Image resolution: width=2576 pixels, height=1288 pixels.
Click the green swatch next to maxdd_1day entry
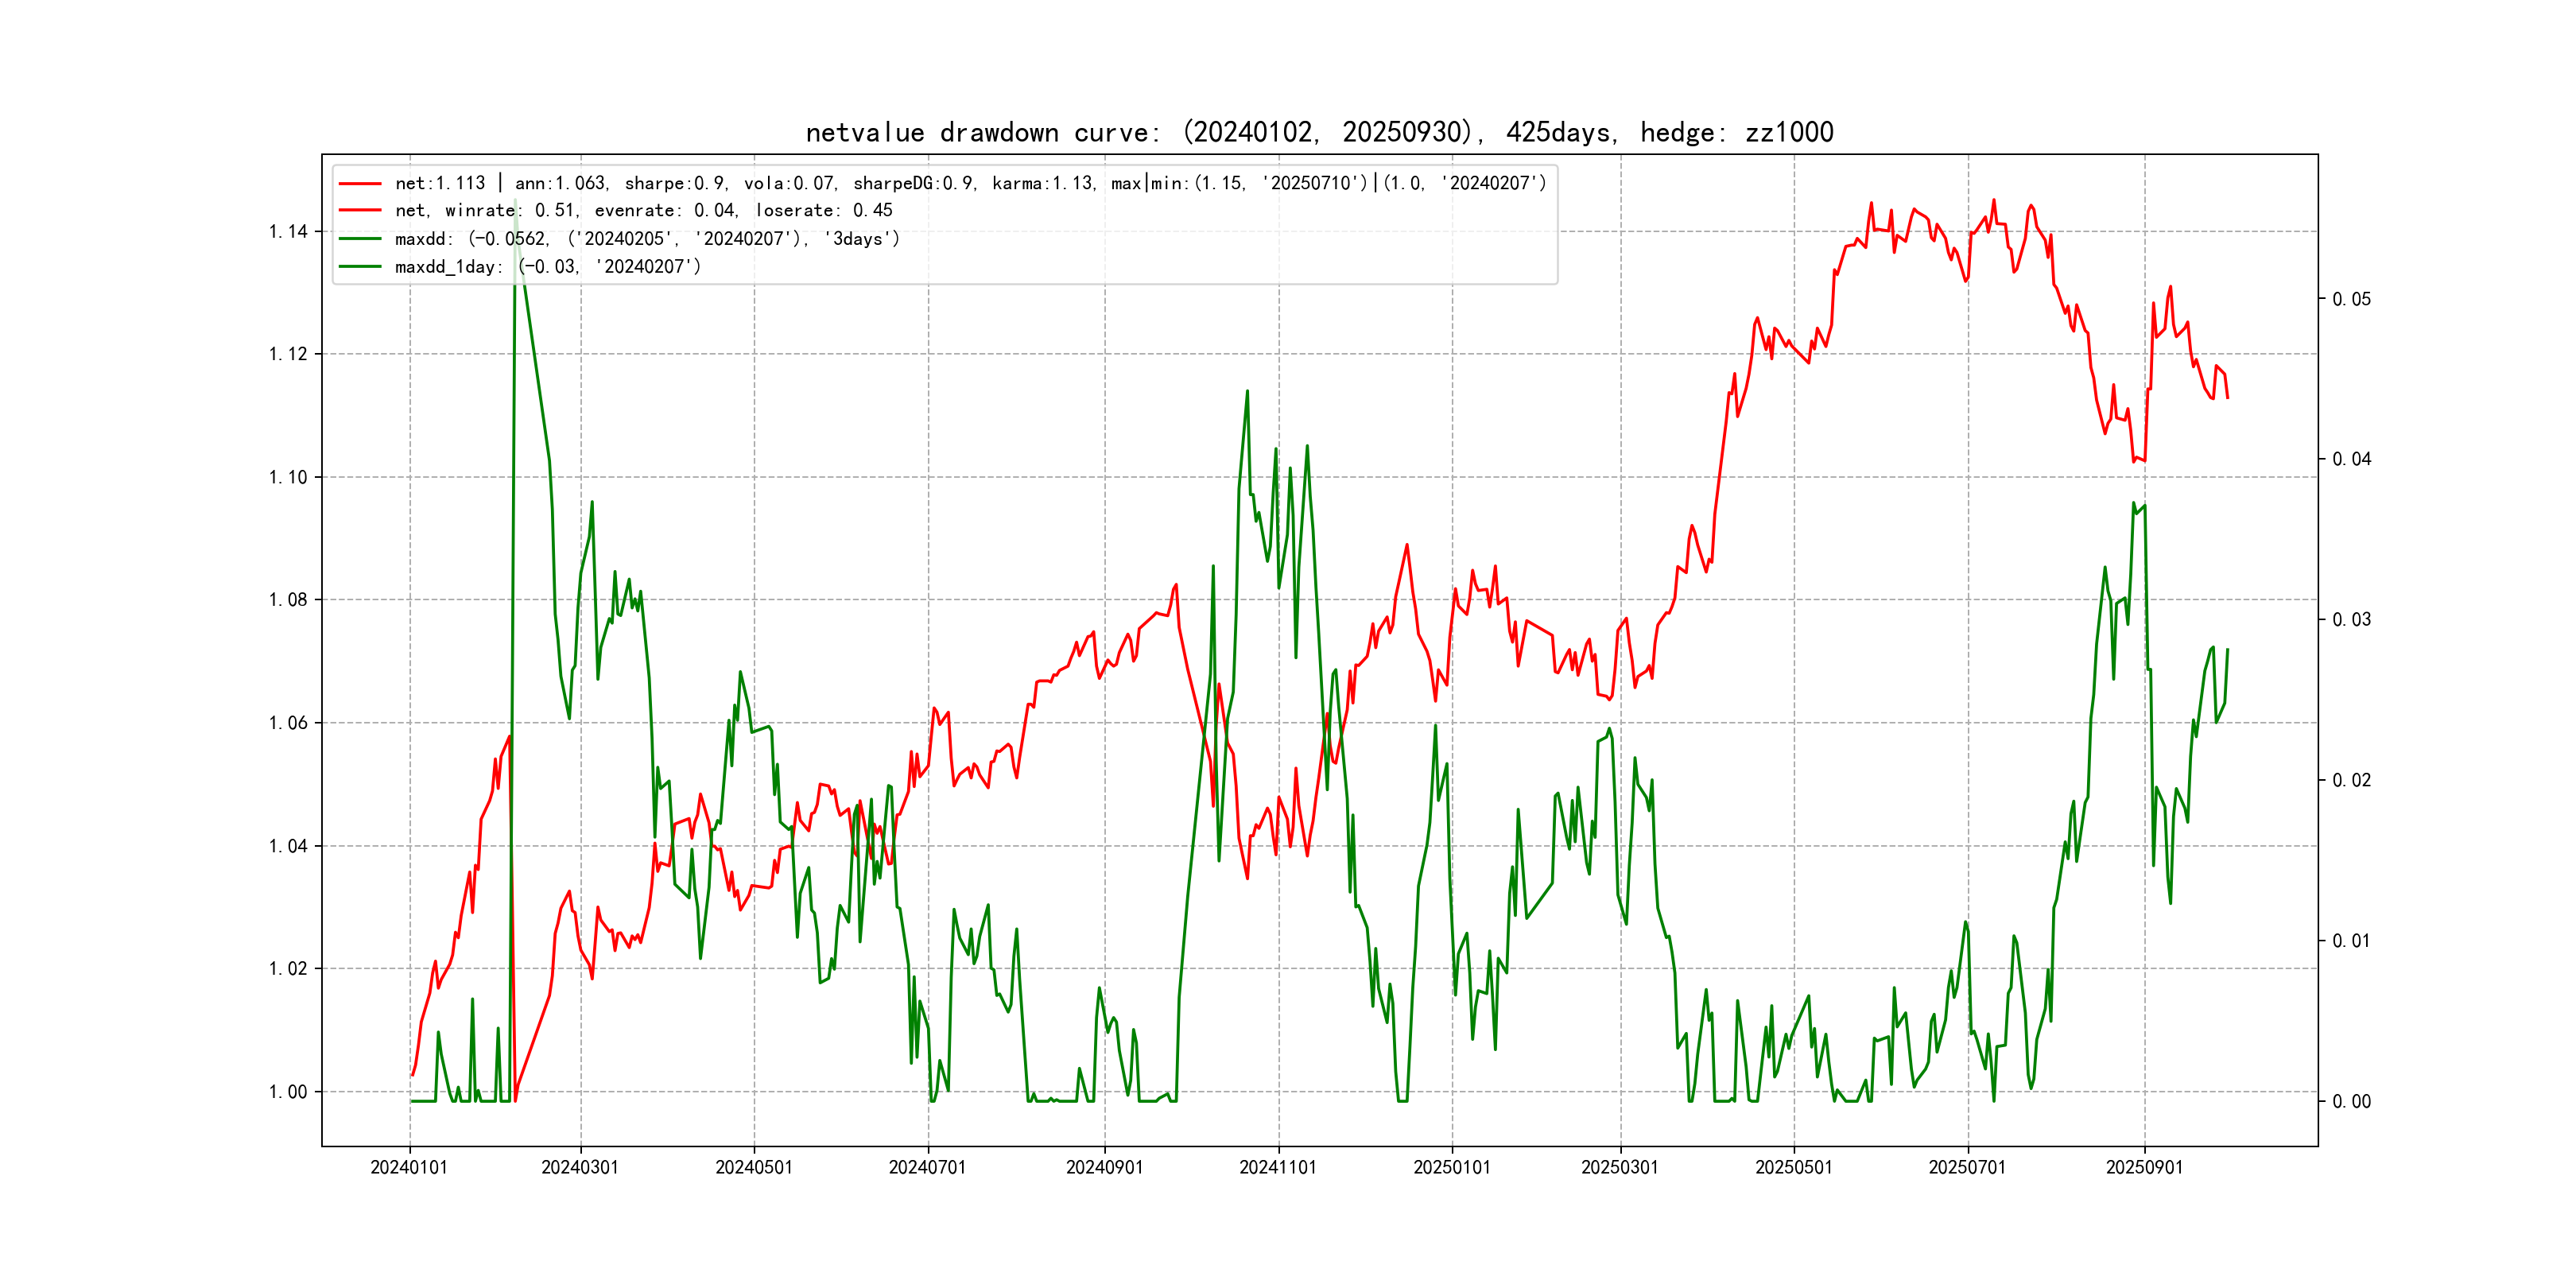click(360, 266)
